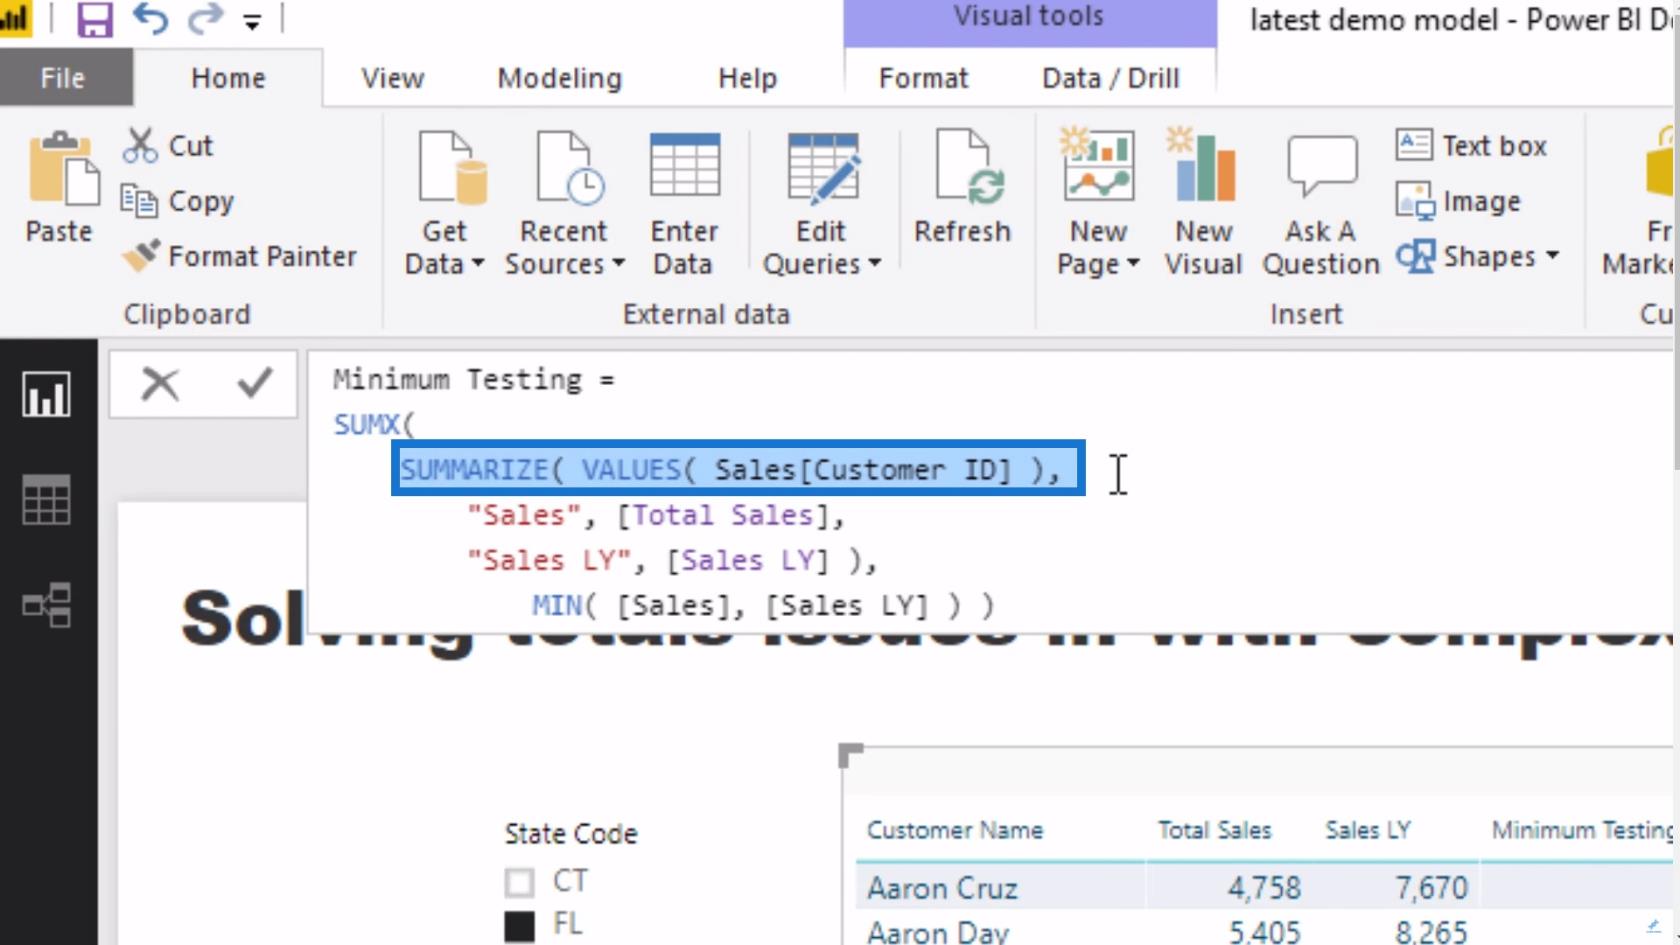The width and height of the screenshot is (1680, 945).
Task: Switch to the Format tab
Action: pos(923,78)
